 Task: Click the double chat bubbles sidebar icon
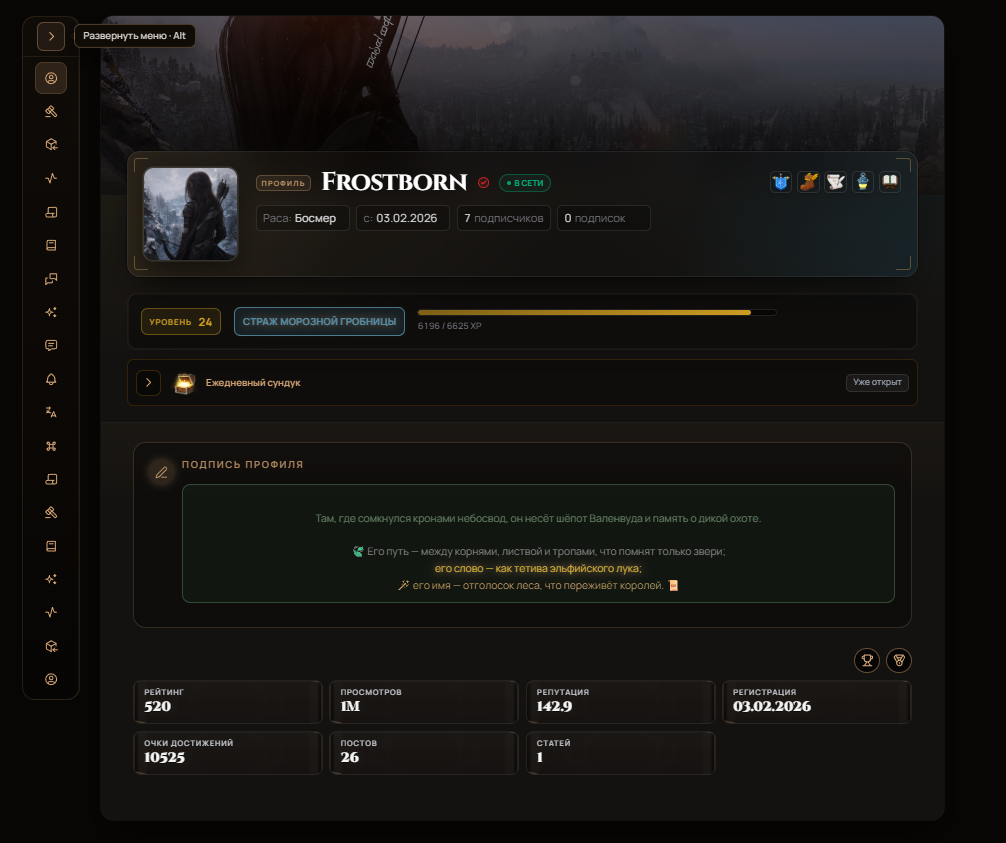(x=51, y=278)
